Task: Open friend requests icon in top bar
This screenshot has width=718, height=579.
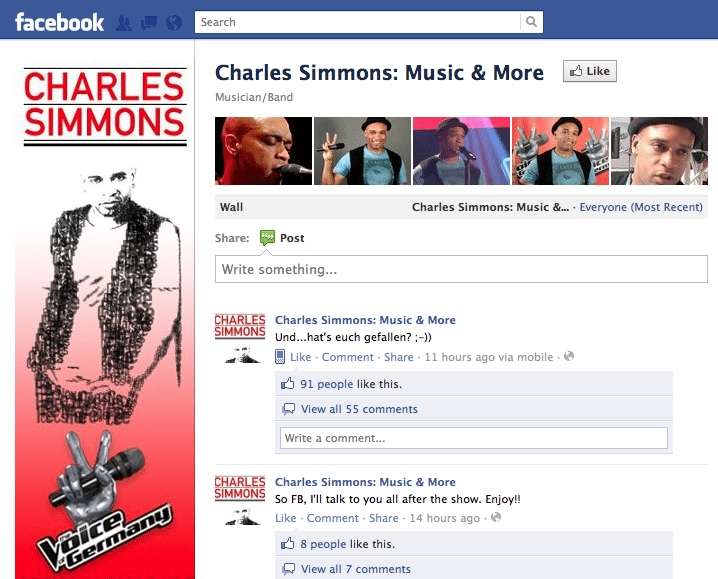Action: [124, 22]
